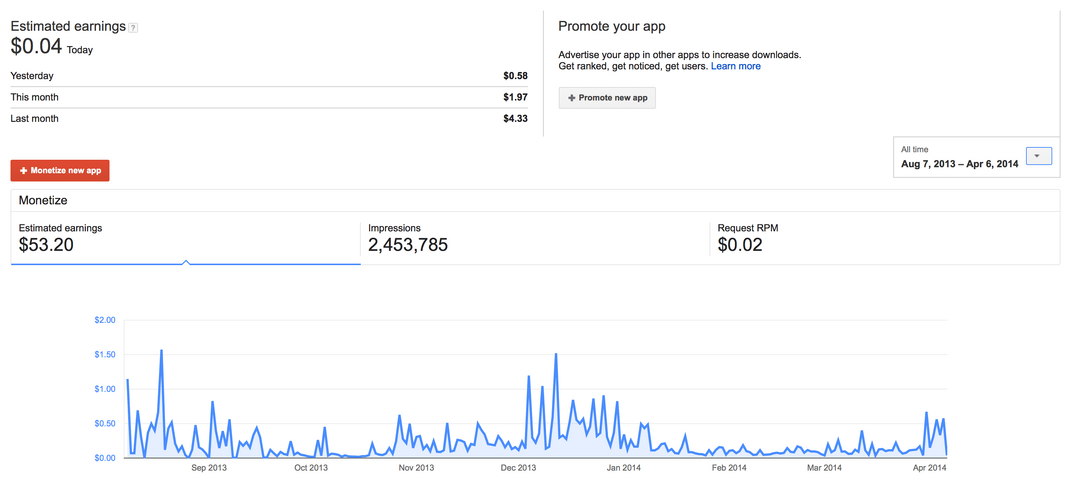The width and height of the screenshot is (1065, 480).
Task: Click the plus icon on Promote new app
Action: click(x=571, y=98)
